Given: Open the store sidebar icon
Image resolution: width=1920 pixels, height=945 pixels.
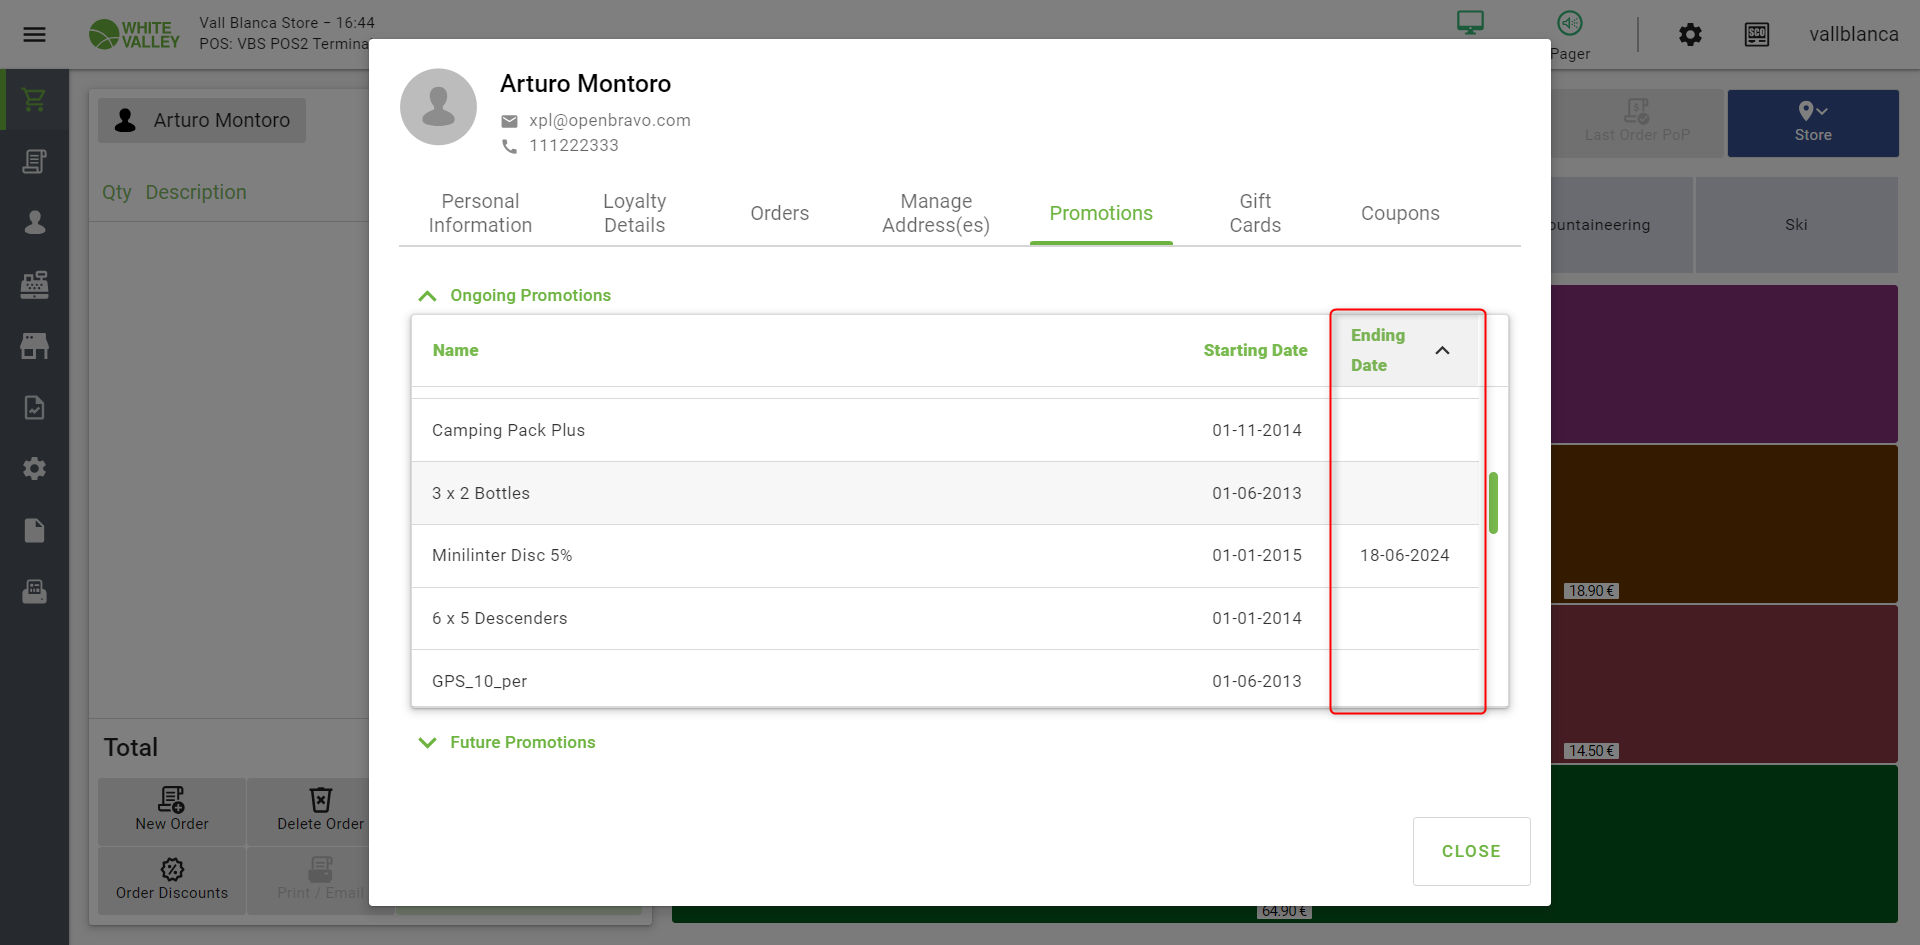Looking at the screenshot, I should (x=34, y=346).
